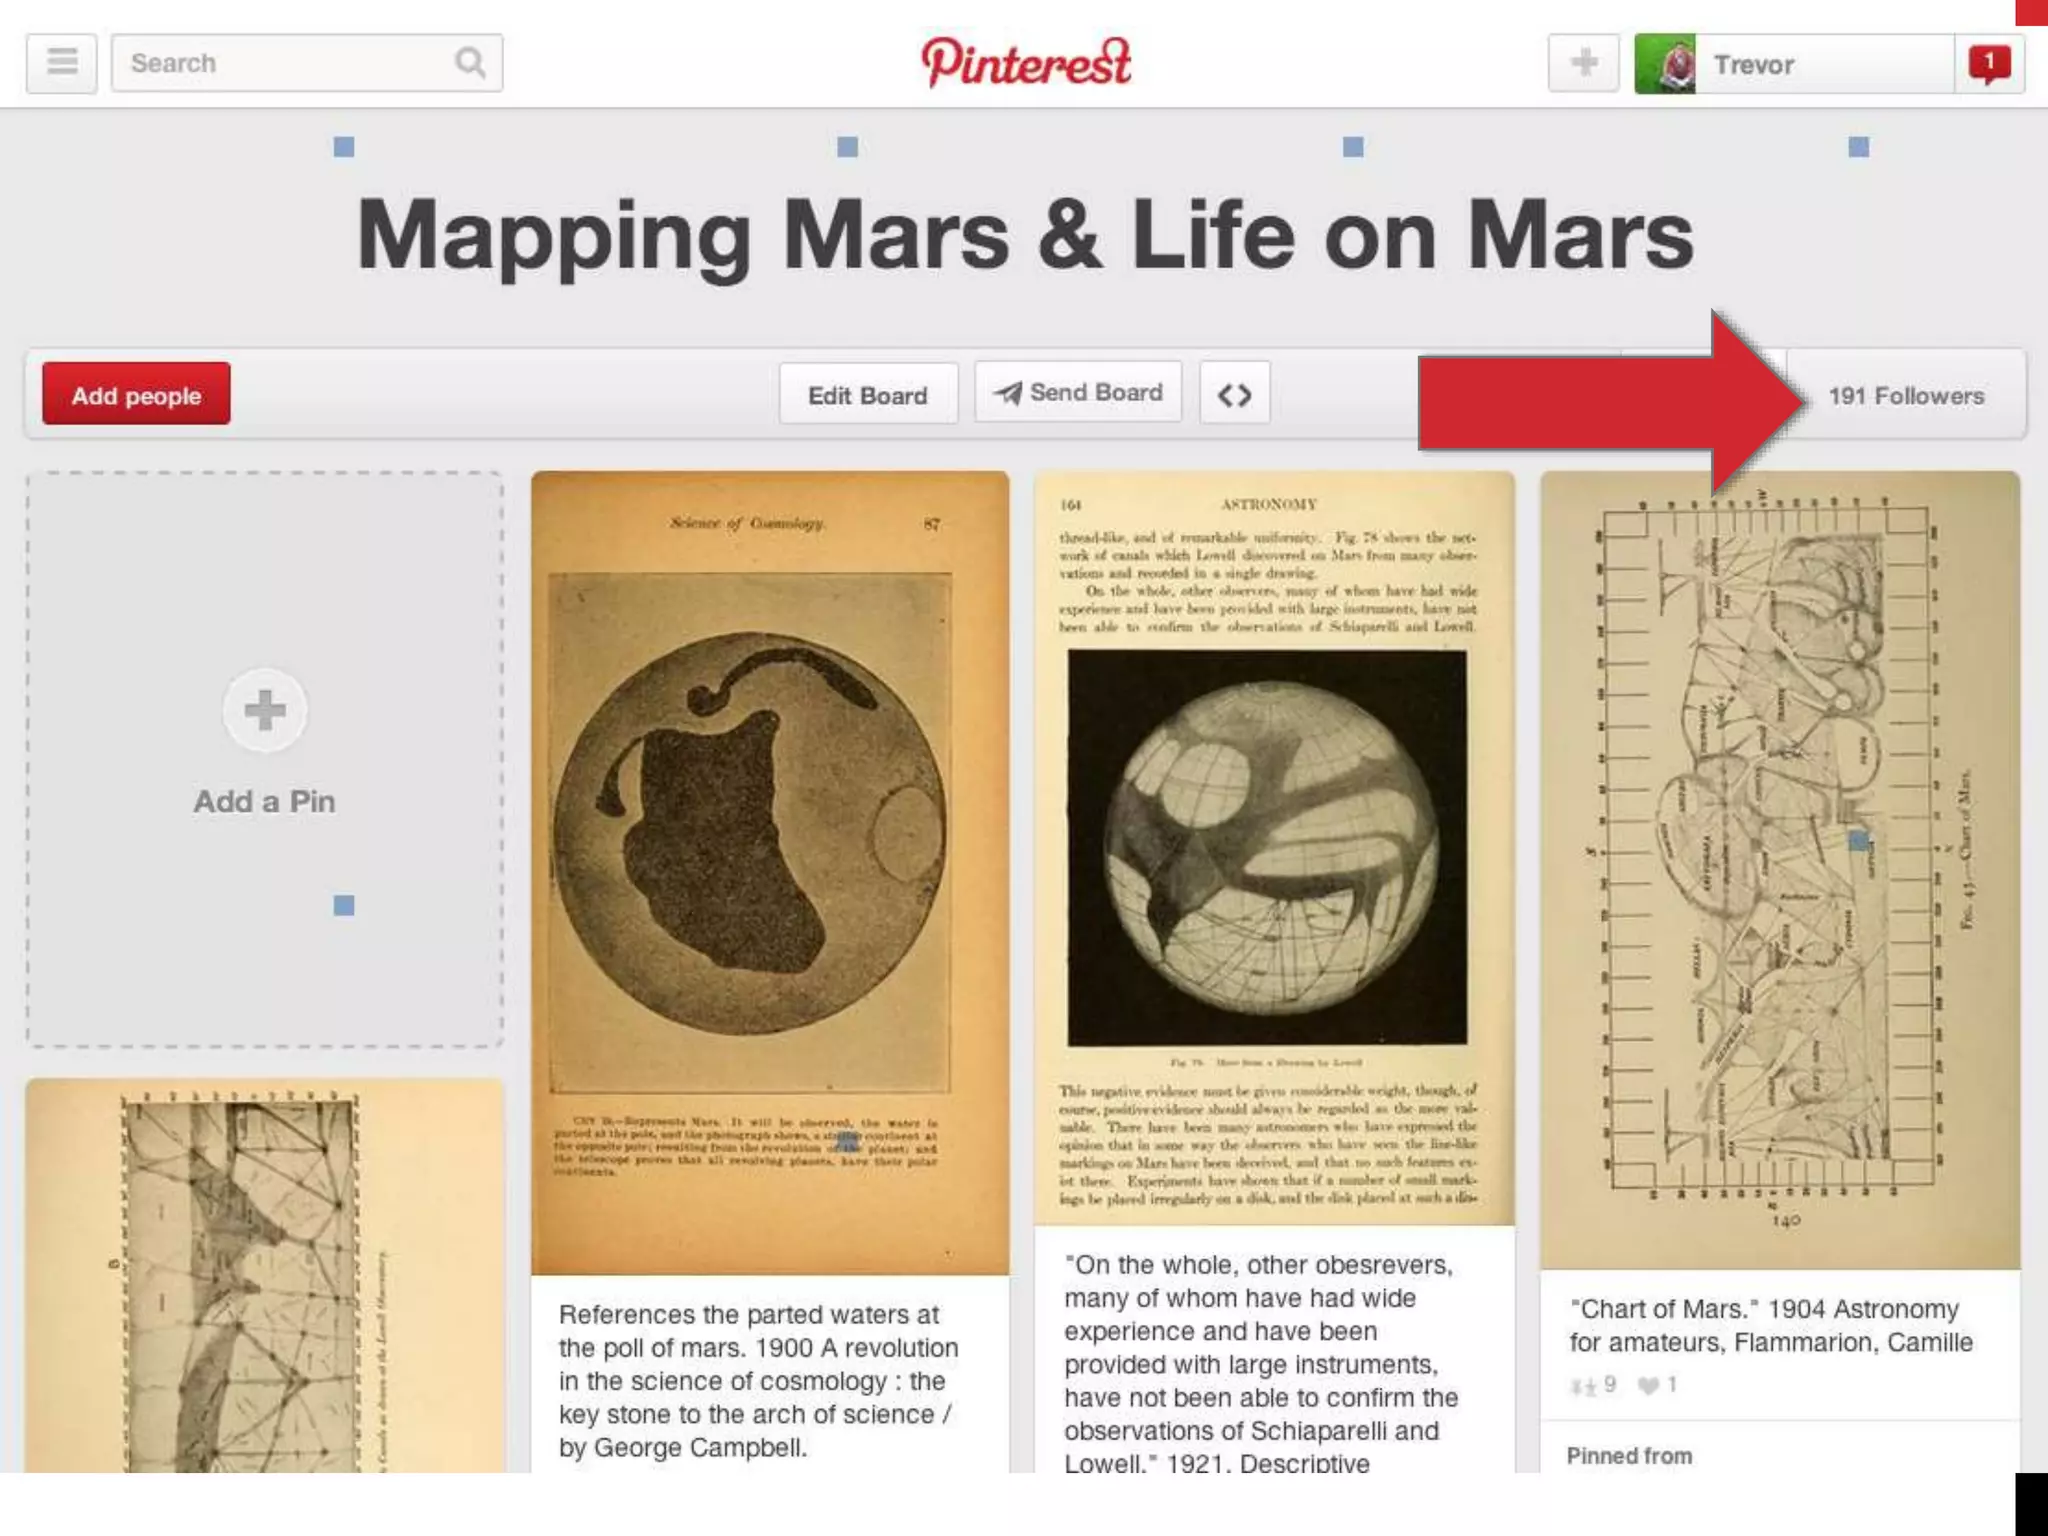The height and width of the screenshot is (1536, 2048).
Task: Click the Pinterest logo
Action: coord(1025,62)
